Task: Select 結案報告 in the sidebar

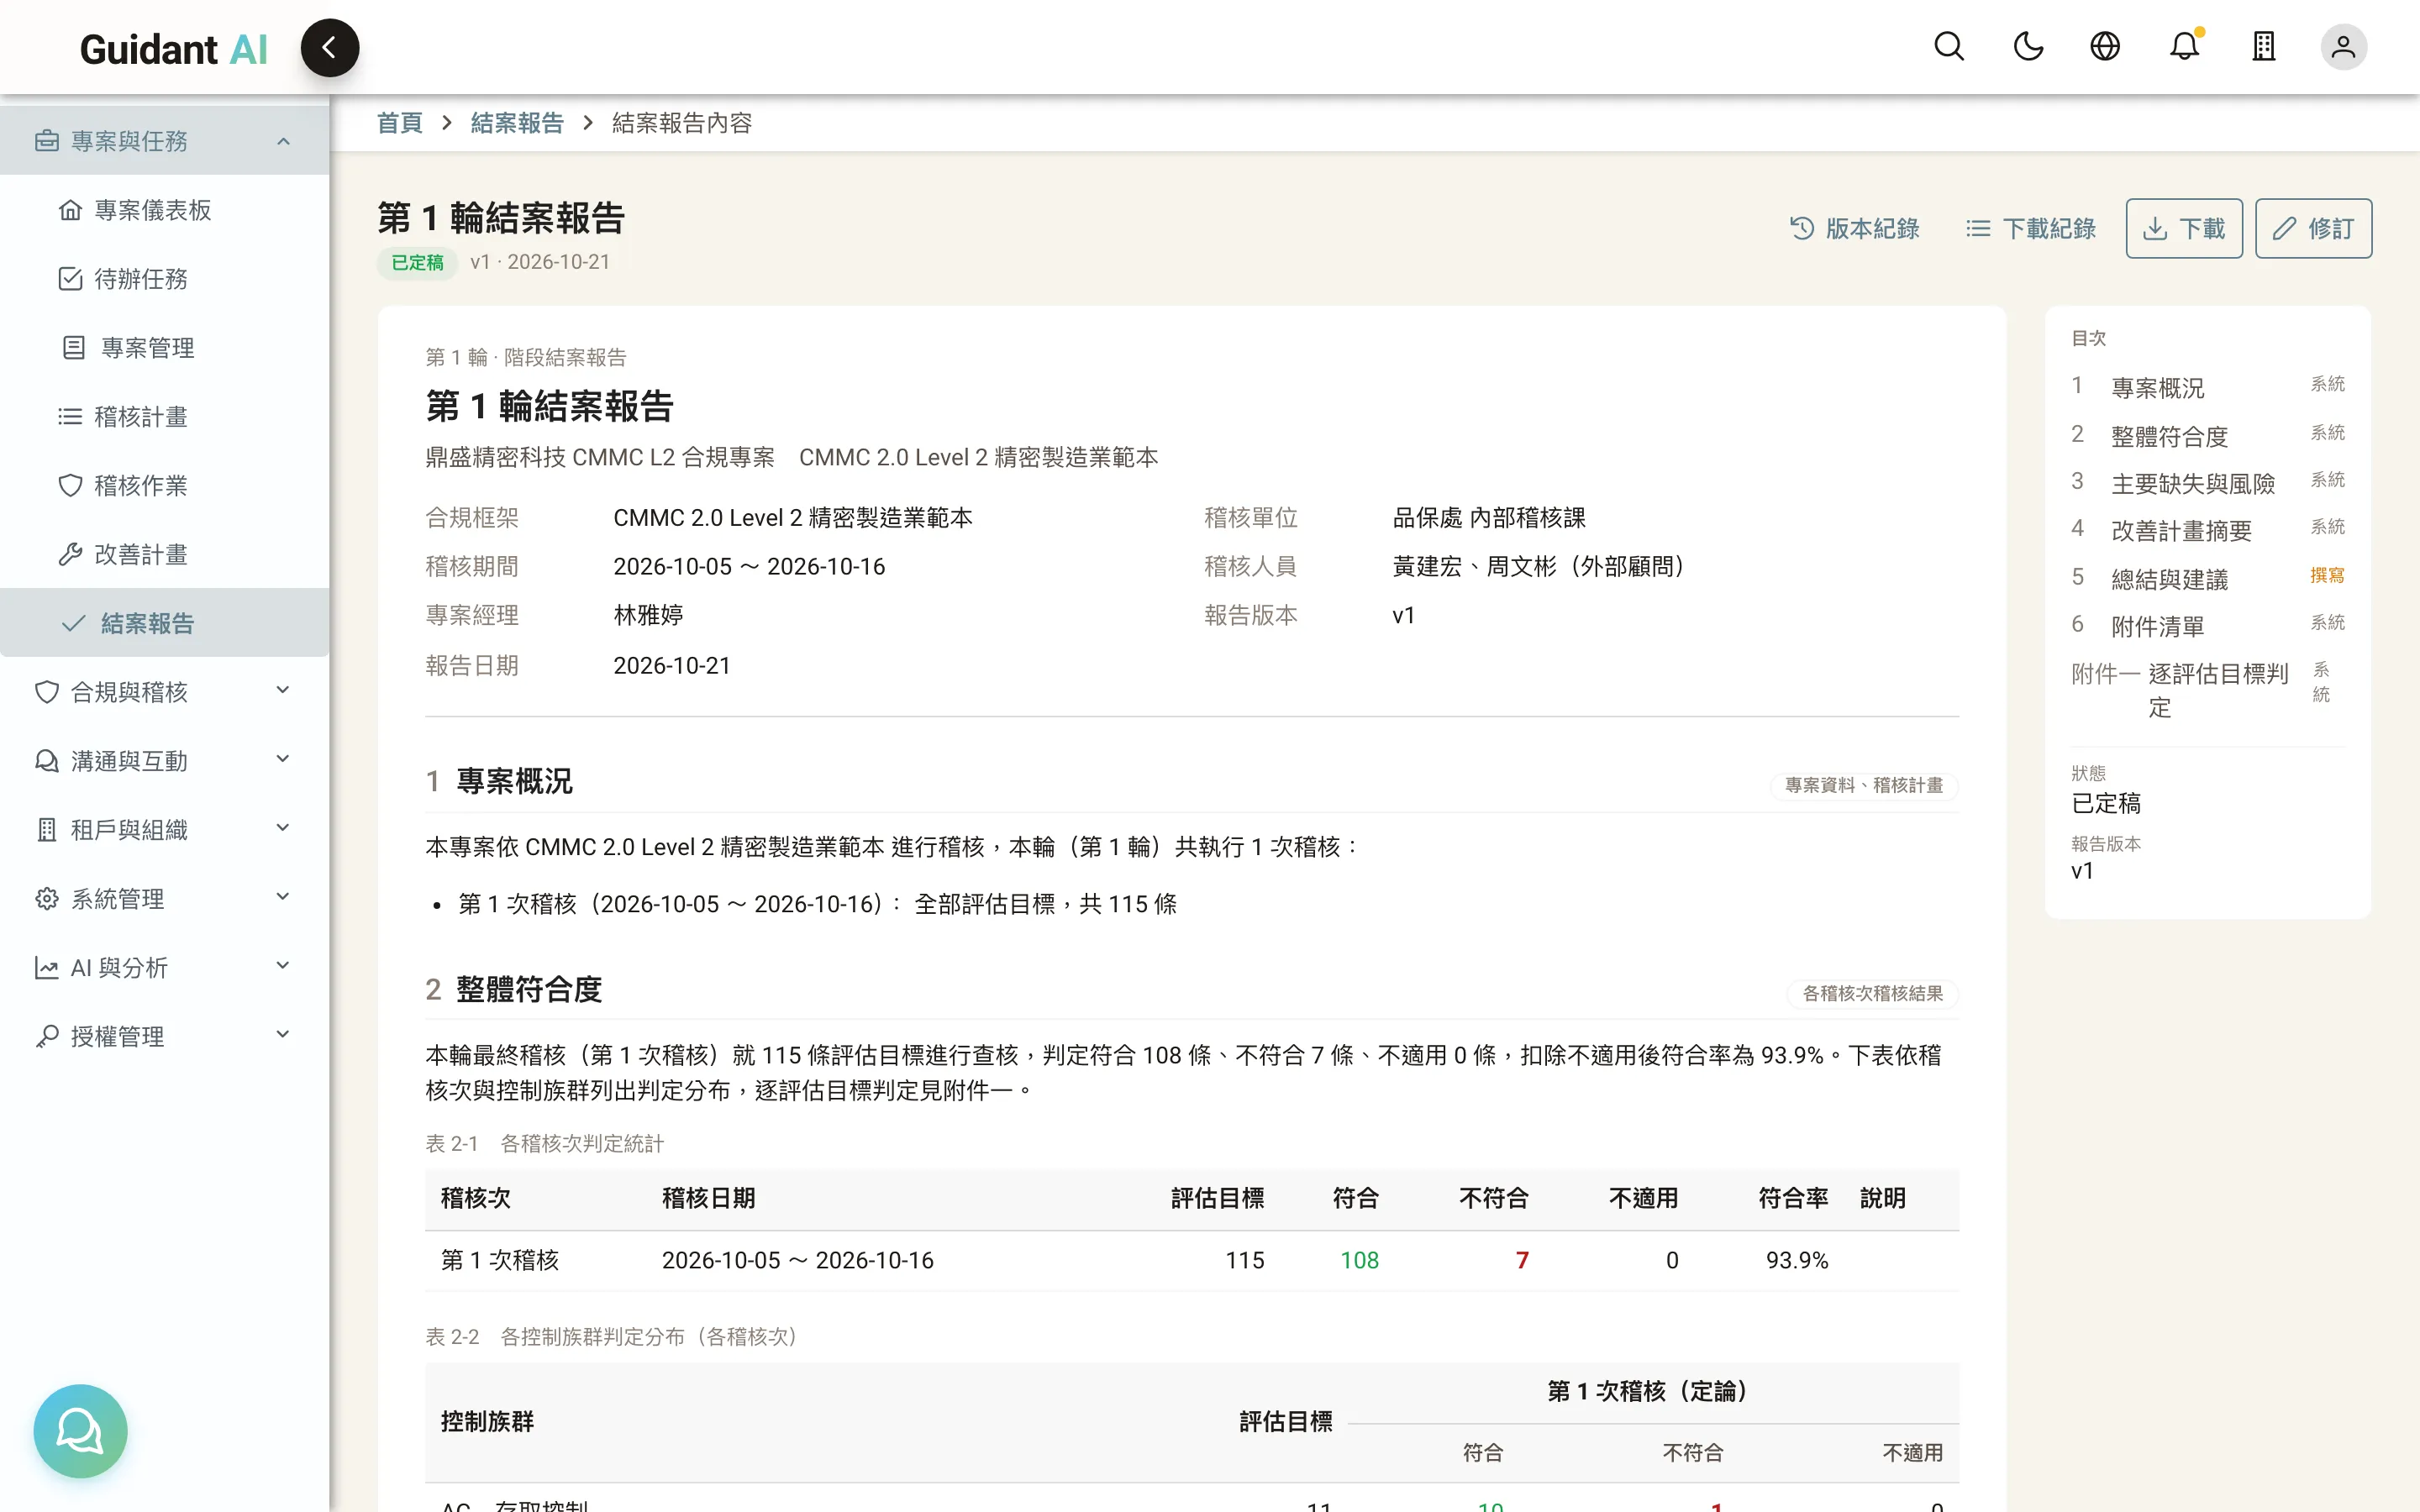Action: coord(164,623)
